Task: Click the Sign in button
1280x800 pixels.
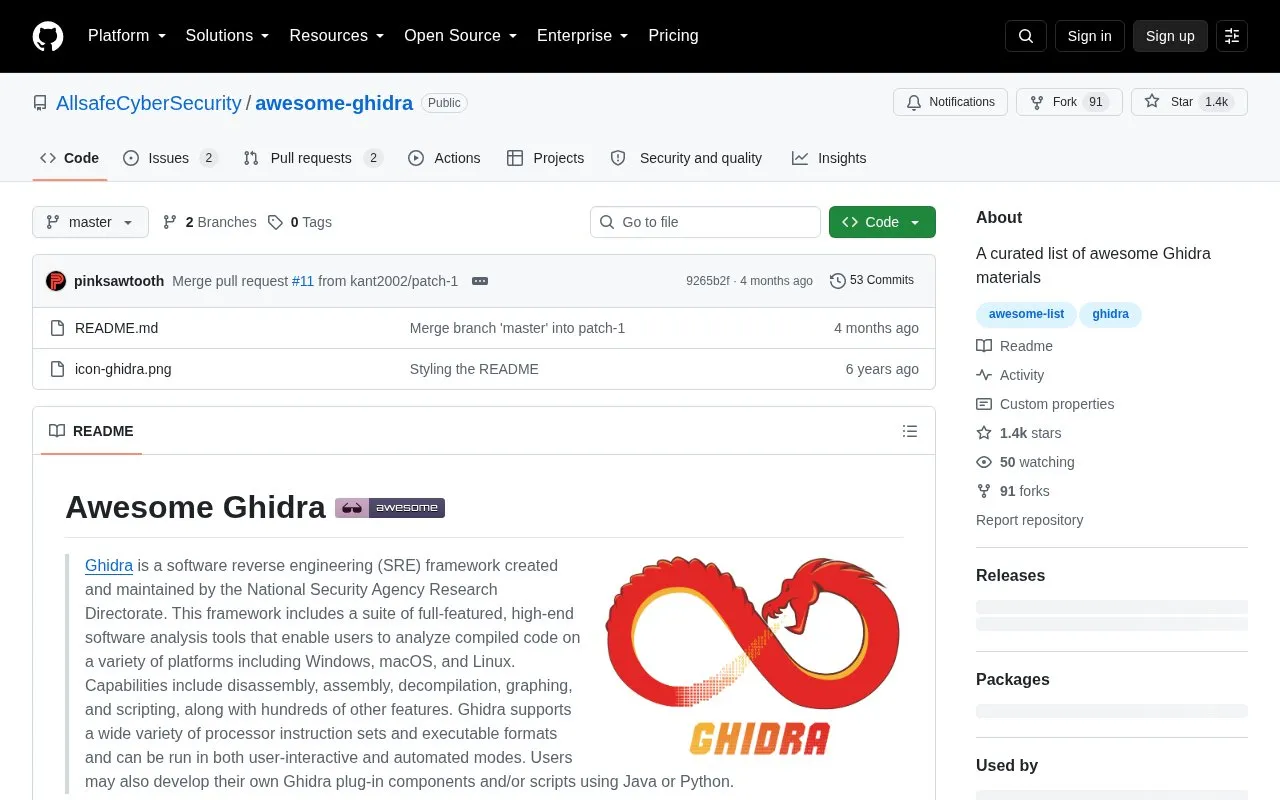Action: click(1089, 36)
